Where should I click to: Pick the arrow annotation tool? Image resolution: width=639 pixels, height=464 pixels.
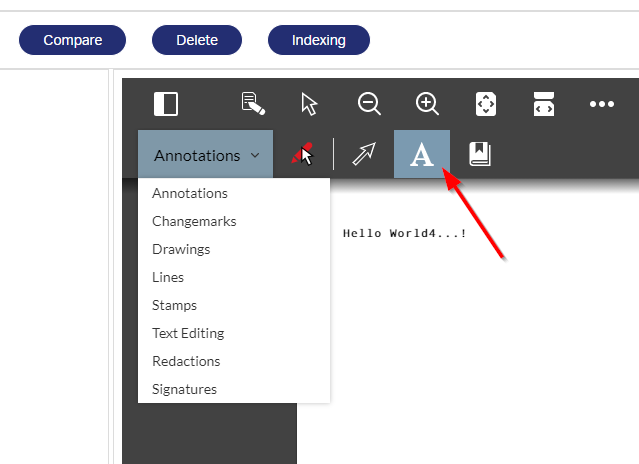click(x=363, y=155)
